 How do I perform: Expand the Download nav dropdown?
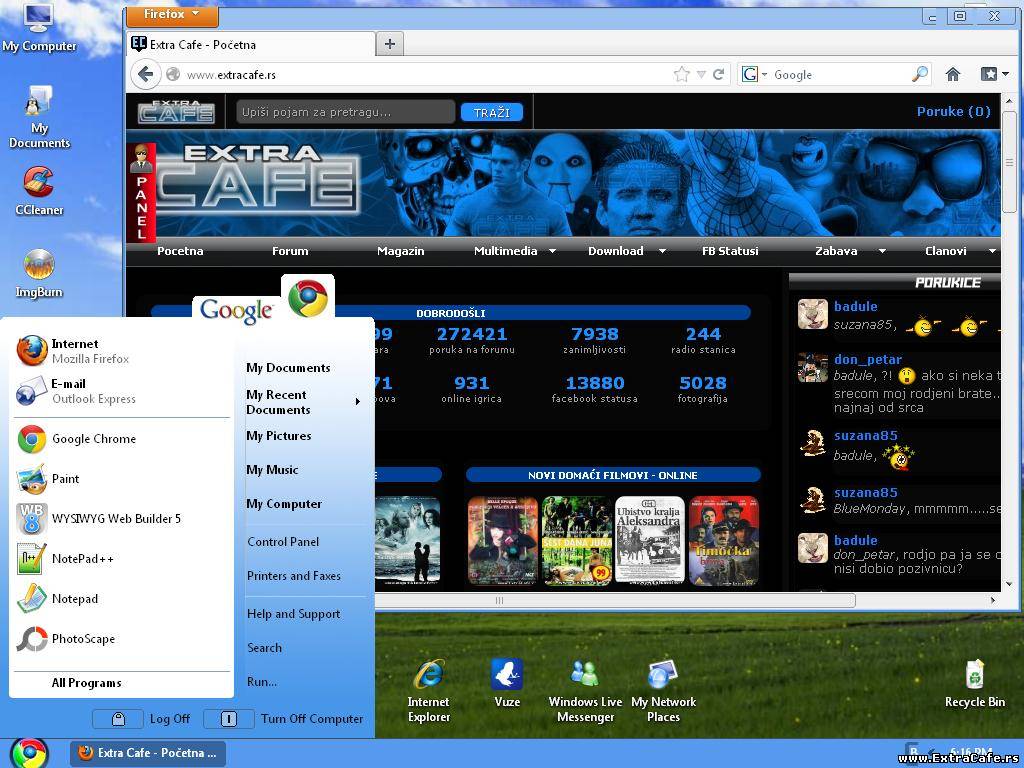coord(662,251)
